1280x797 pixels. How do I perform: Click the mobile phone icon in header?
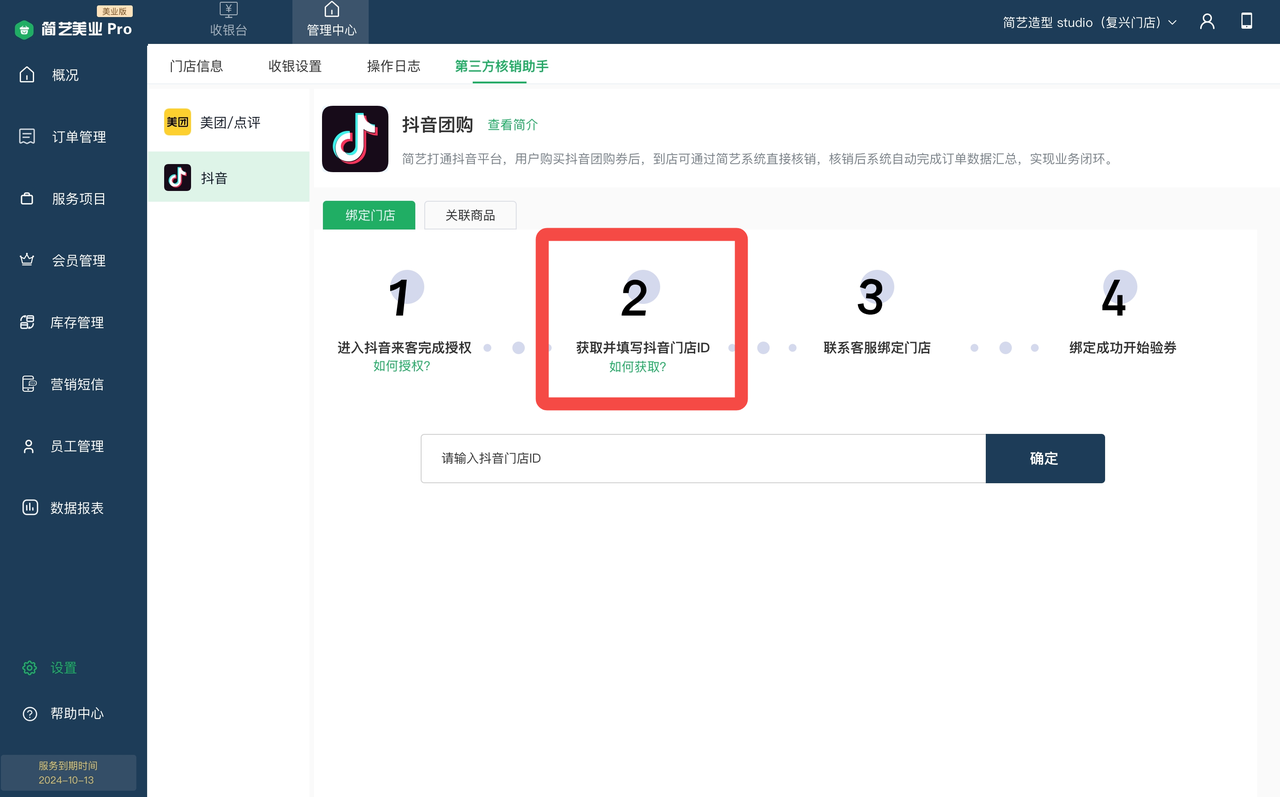[1246, 21]
